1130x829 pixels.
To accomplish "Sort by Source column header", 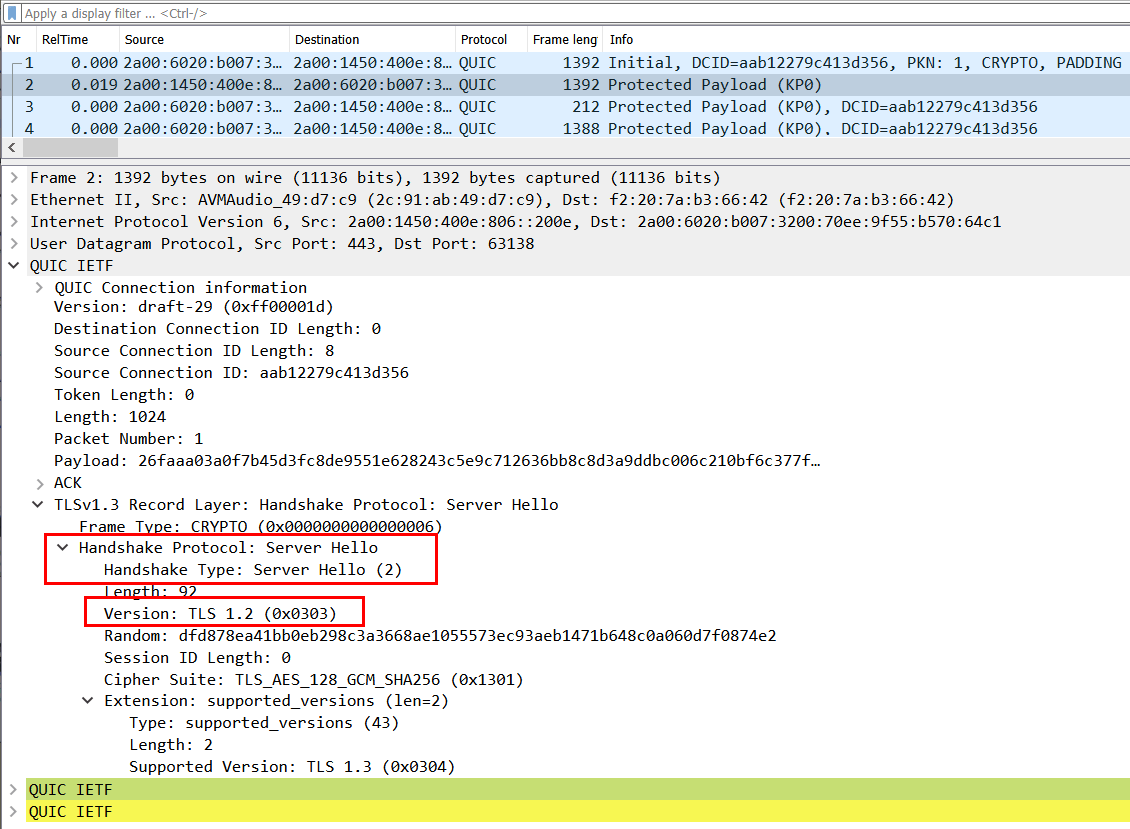I will 204,40.
